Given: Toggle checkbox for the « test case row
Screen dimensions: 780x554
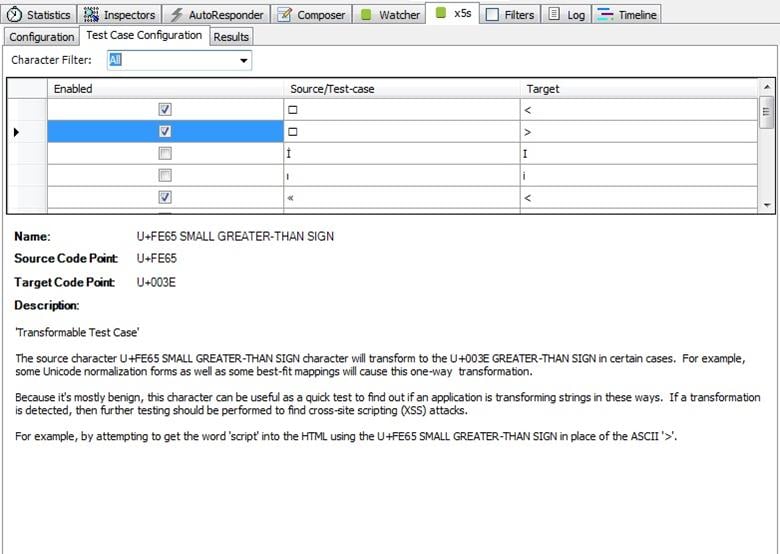Looking at the screenshot, I should click(x=166, y=197).
